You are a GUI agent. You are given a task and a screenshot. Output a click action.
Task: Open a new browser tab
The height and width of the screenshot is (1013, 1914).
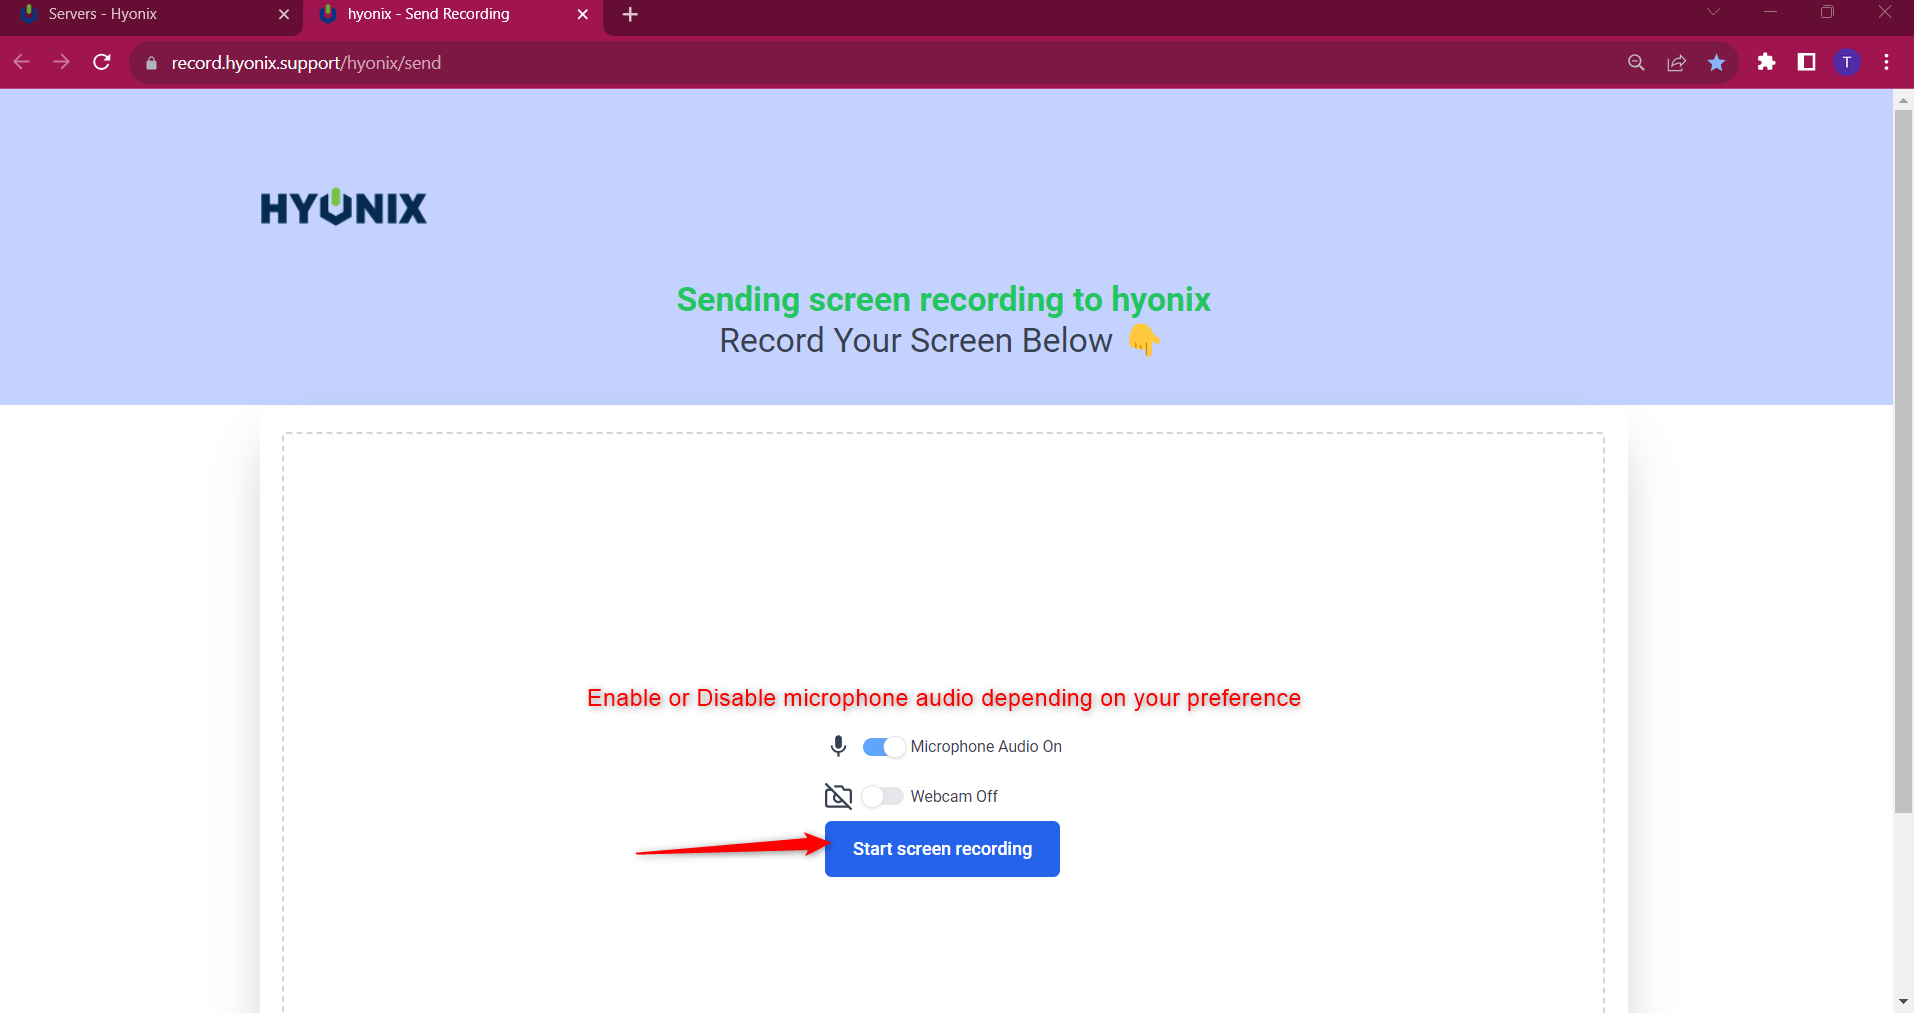pyautogui.click(x=630, y=14)
